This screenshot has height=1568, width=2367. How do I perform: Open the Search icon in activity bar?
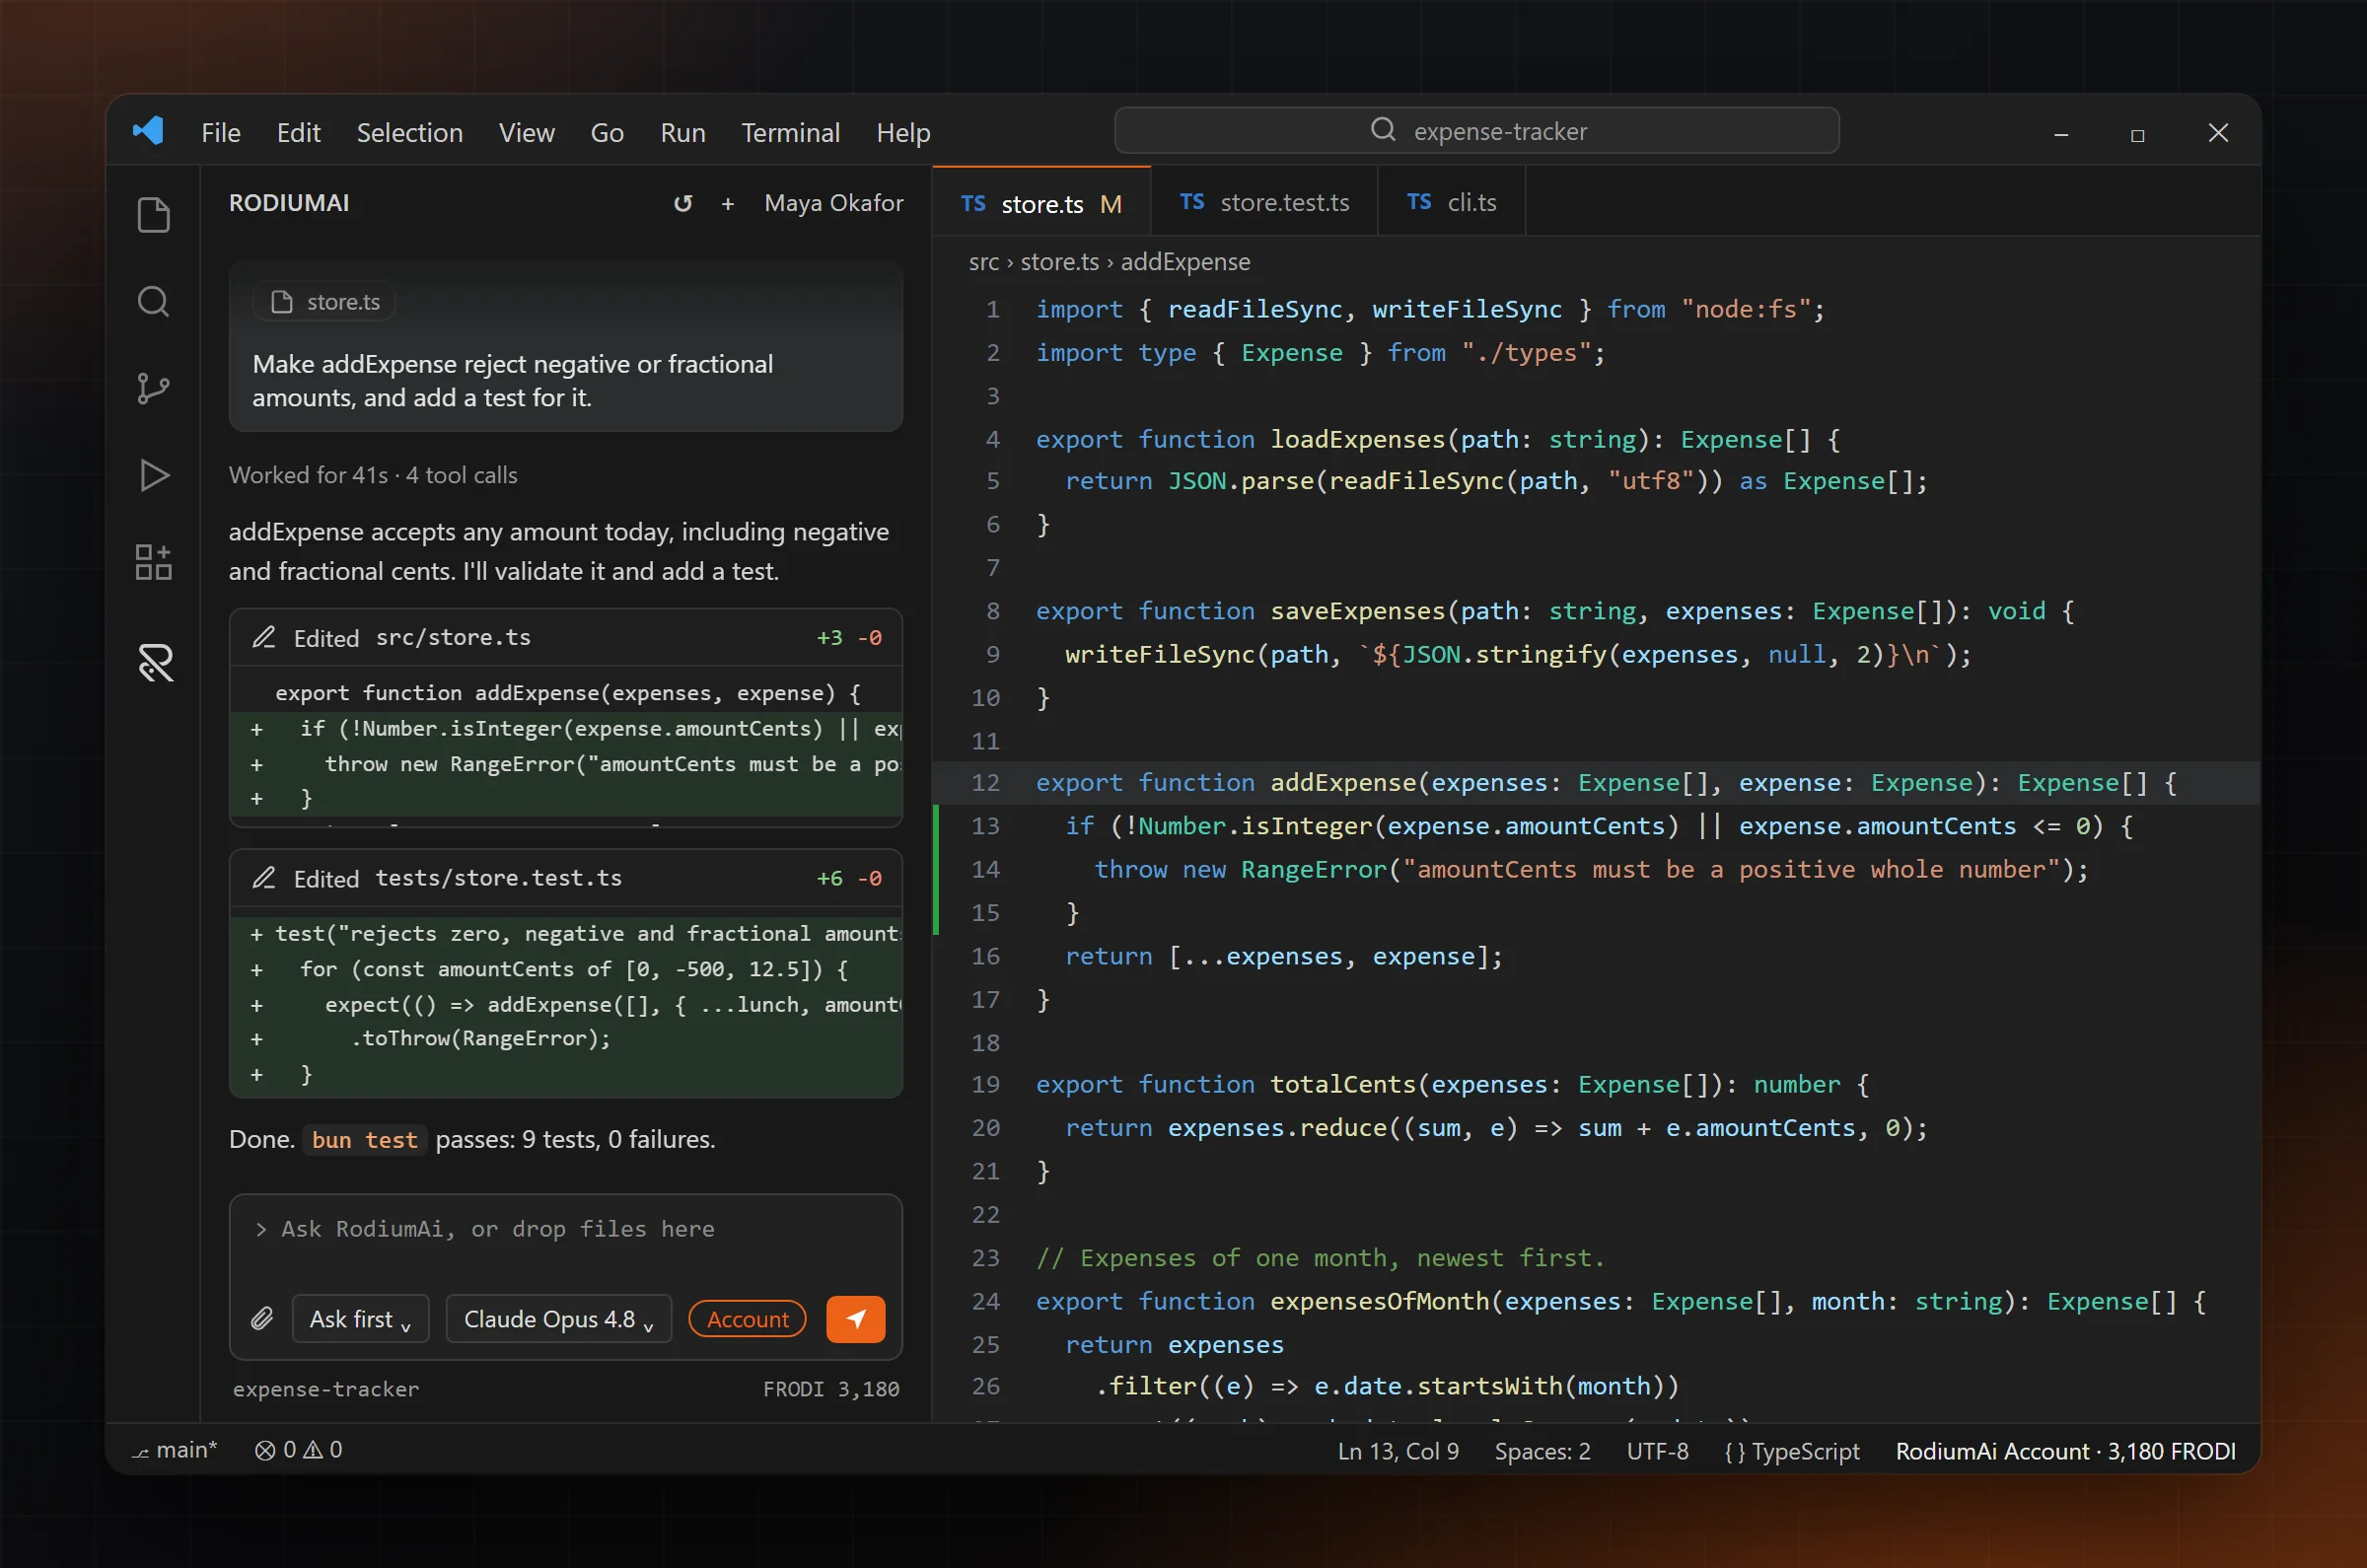[x=153, y=301]
